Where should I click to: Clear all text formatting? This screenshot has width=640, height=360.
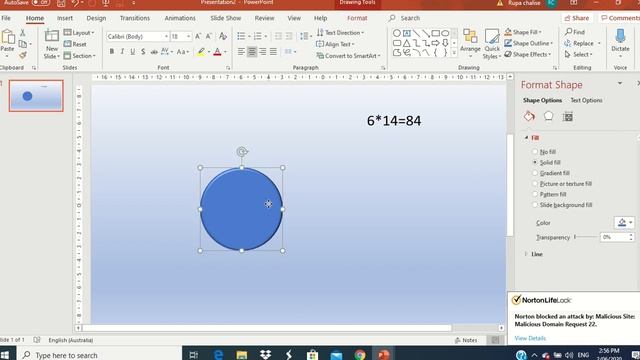223,36
